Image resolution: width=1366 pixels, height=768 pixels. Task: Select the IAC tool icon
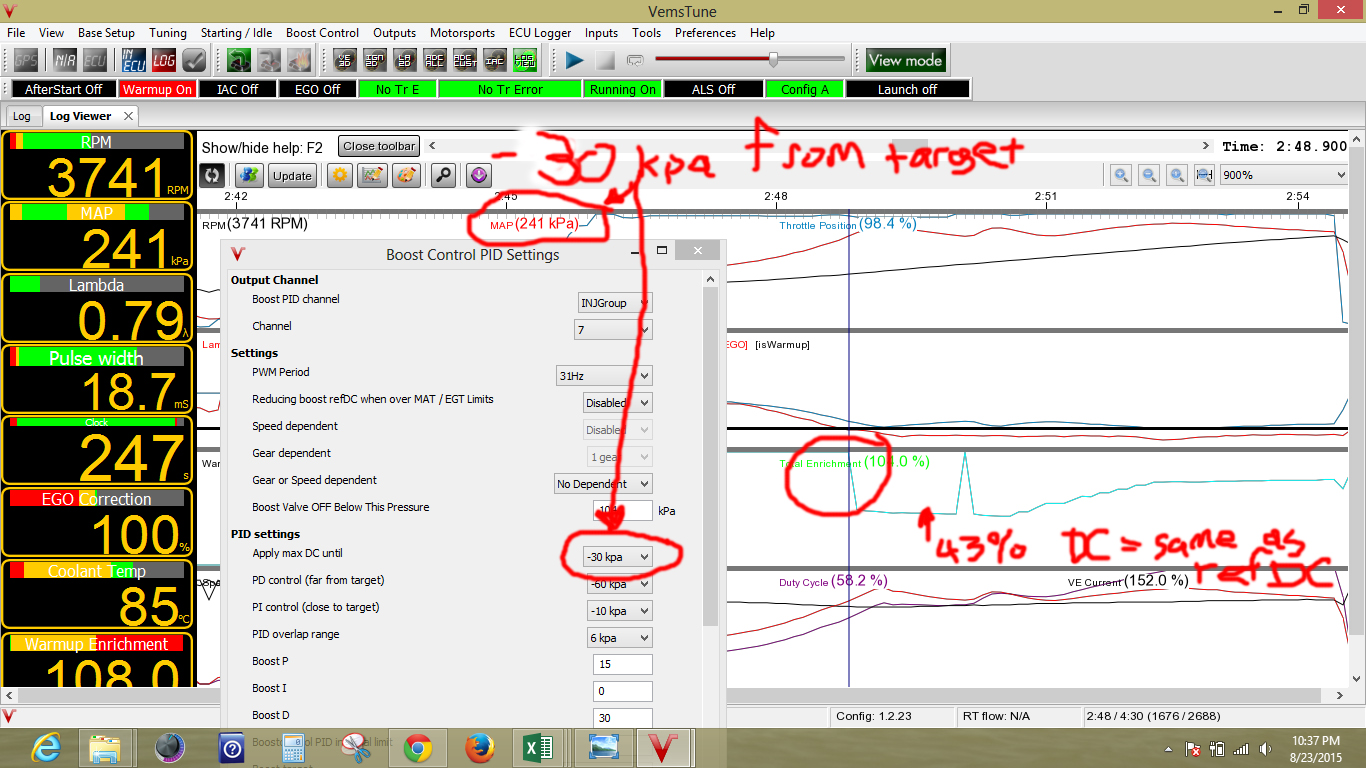(x=496, y=60)
